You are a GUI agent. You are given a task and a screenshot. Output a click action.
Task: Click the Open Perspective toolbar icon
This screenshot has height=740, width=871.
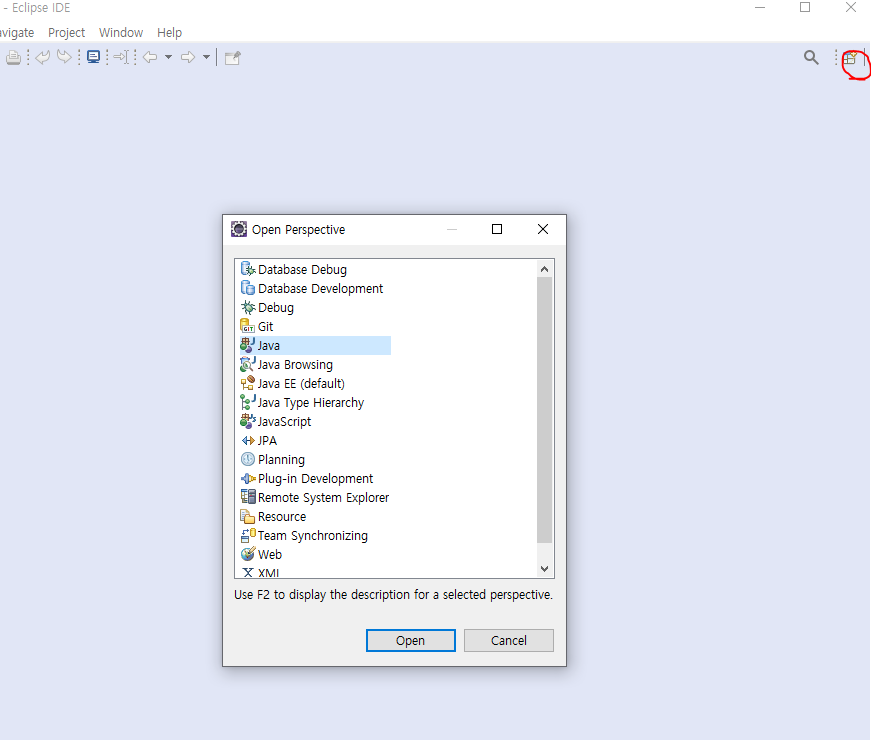[850, 58]
